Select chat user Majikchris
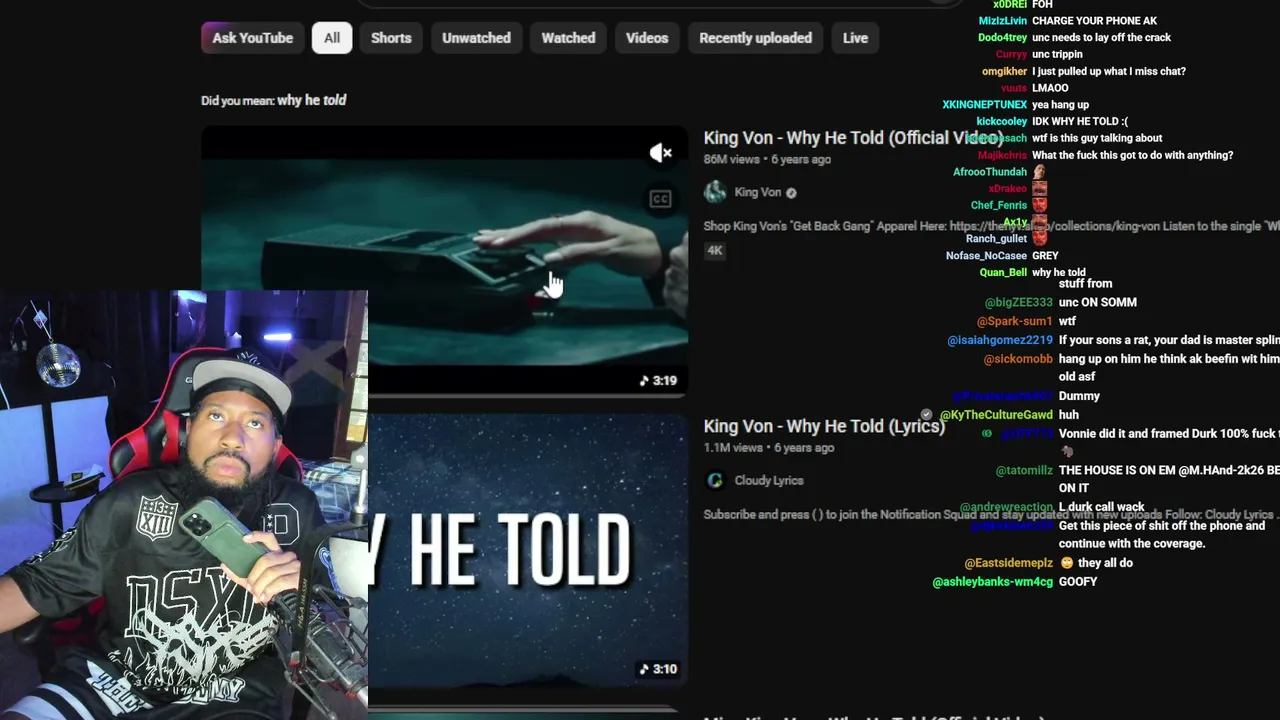 [x=1002, y=155]
